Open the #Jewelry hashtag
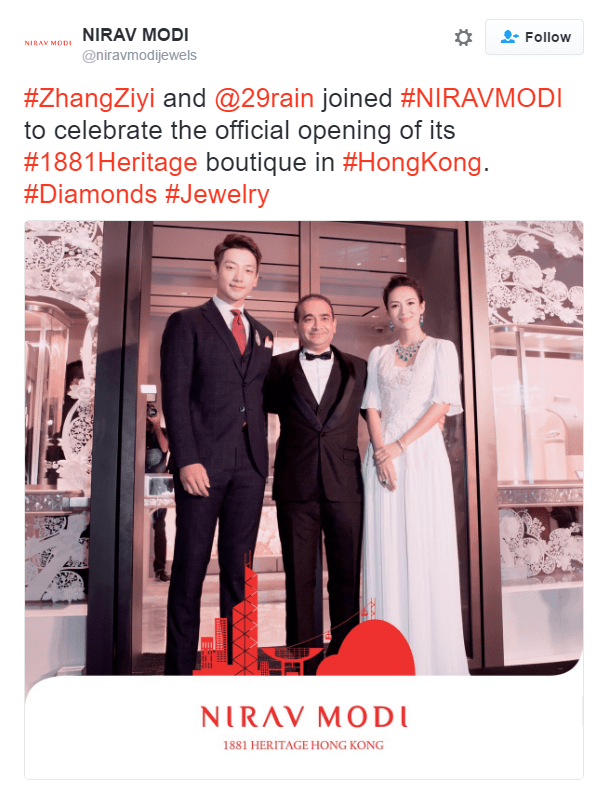 pyautogui.click(x=217, y=195)
